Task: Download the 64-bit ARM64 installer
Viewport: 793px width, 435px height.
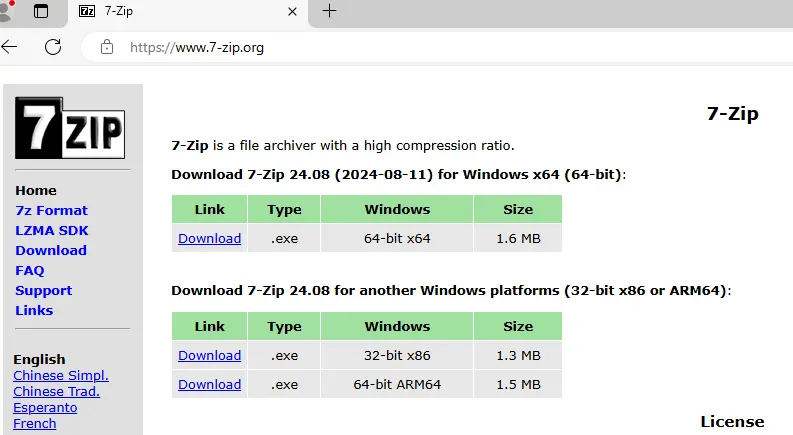Action: coord(209,384)
